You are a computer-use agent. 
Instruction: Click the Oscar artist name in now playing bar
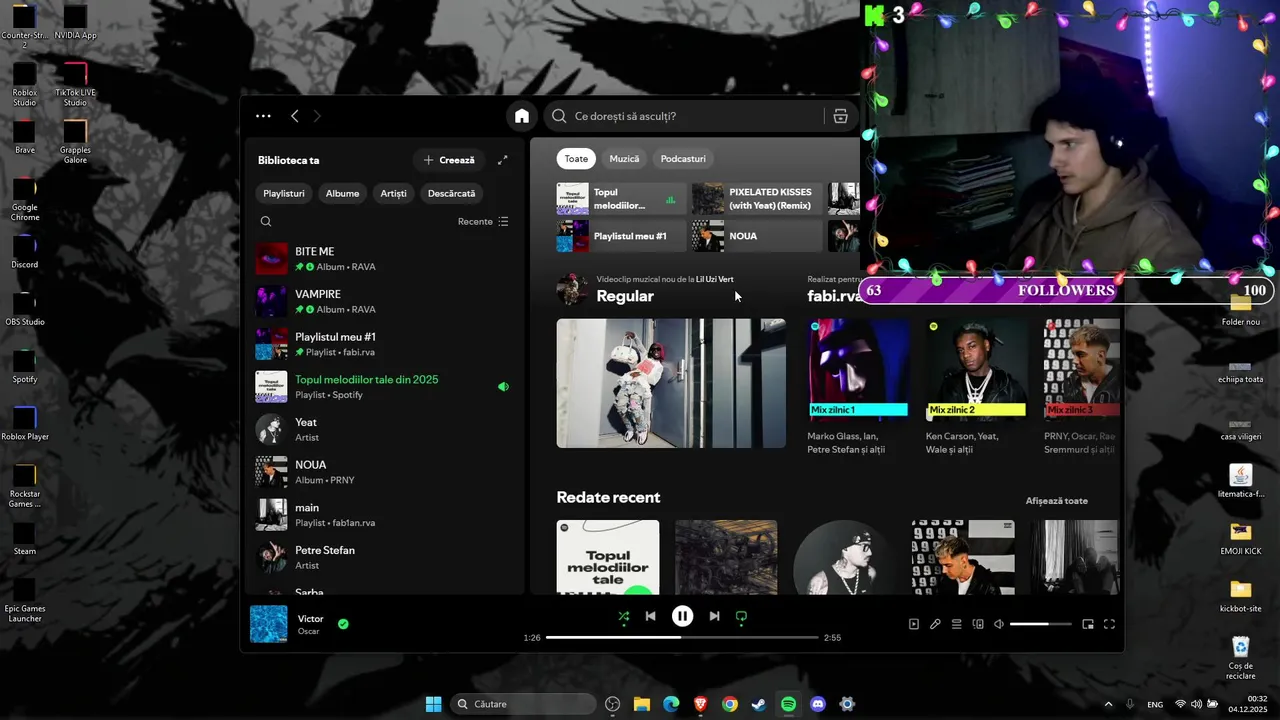tap(308, 631)
